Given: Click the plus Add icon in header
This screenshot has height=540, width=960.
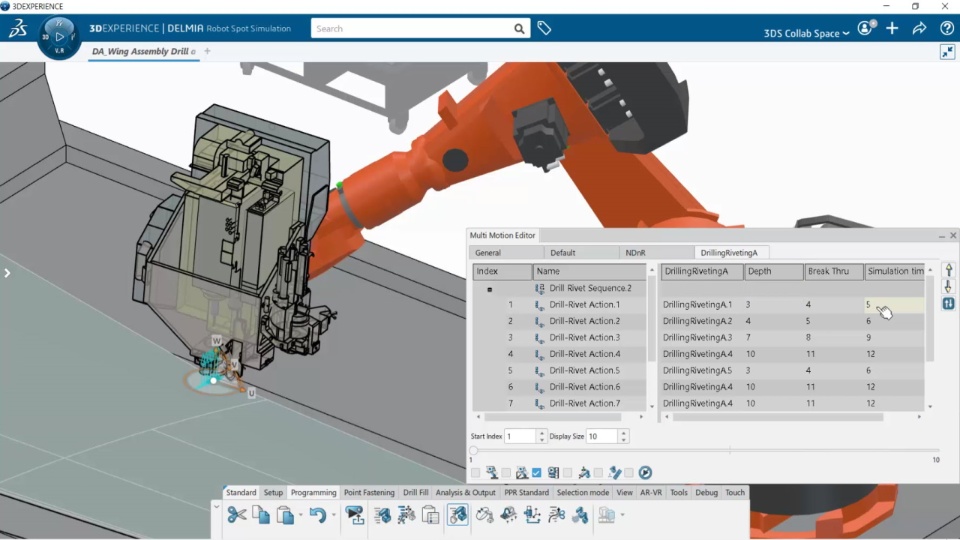Looking at the screenshot, I should pyautogui.click(x=892, y=28).
